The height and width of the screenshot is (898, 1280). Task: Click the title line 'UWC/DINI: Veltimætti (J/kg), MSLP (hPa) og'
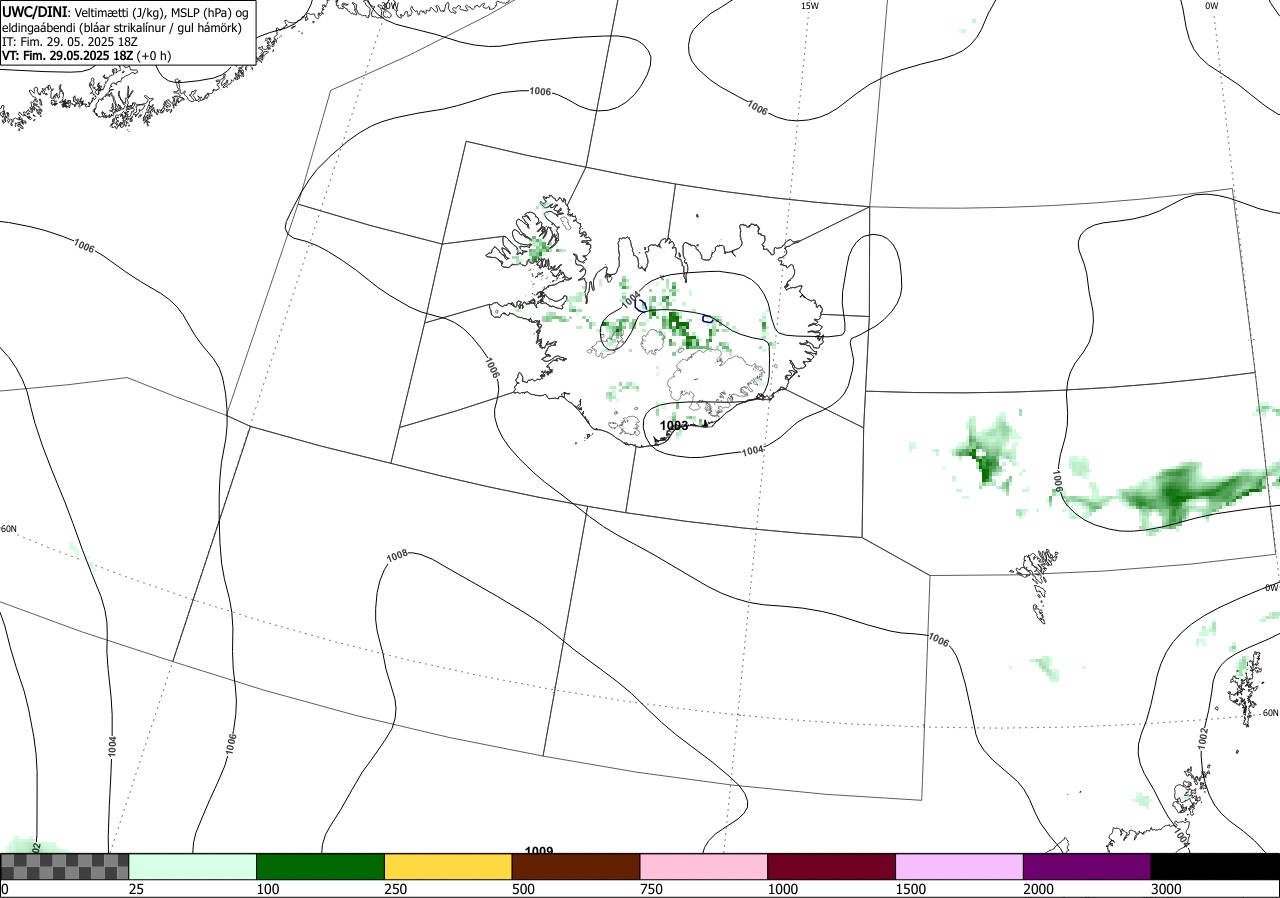point(125,11)
